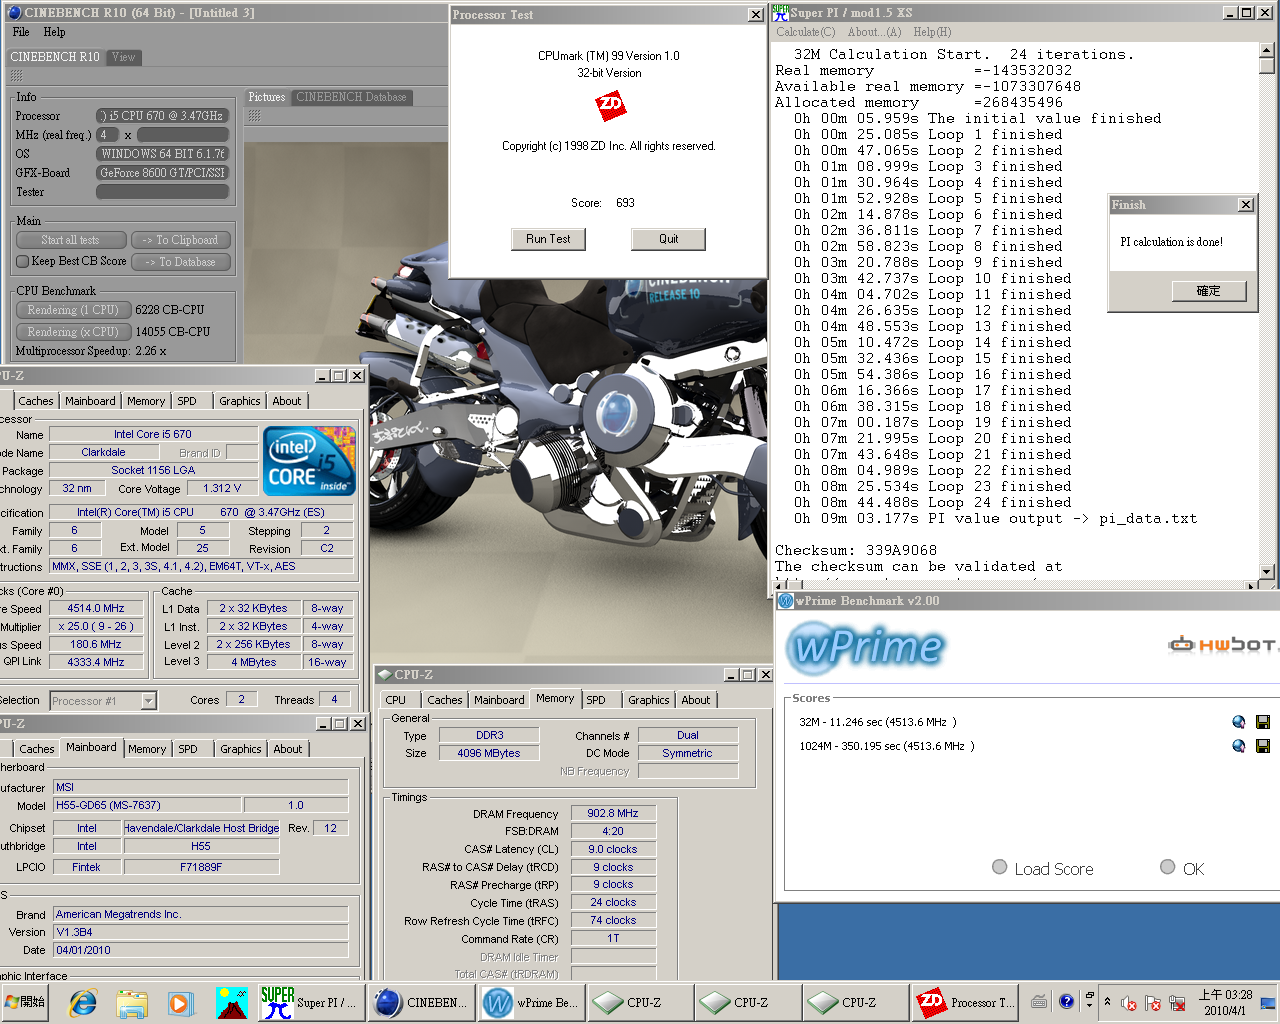Screen dimensions: 1280x1024
Task: Toggle the Keep Best CB Score checkbox
Action: tap(23, 261)
